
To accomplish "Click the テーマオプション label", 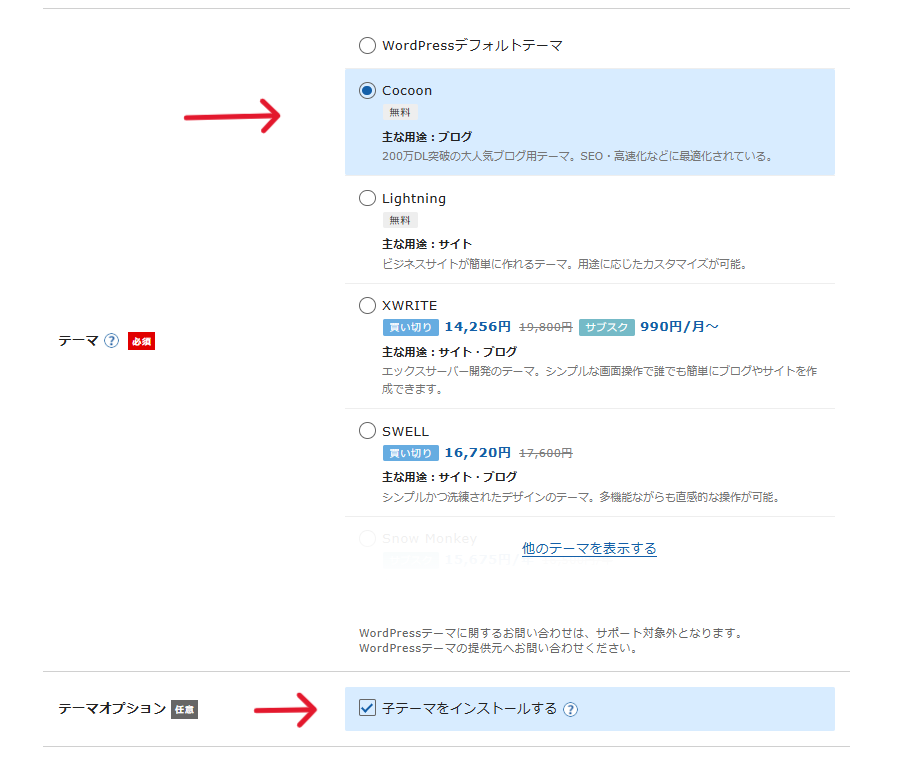I will coord(112,708).
